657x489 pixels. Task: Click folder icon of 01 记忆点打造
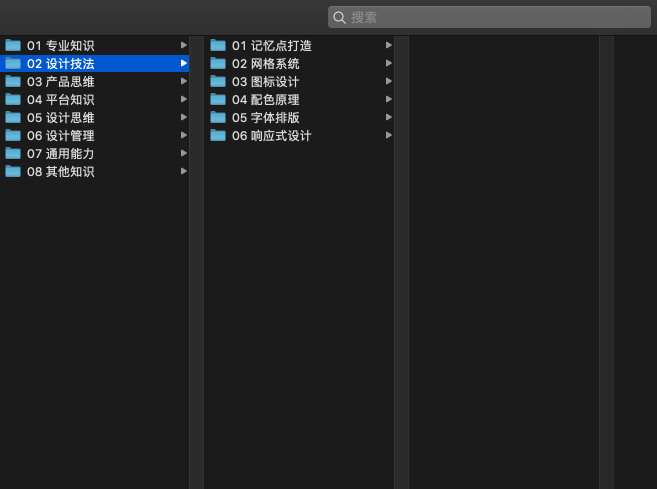pos(218,45)
